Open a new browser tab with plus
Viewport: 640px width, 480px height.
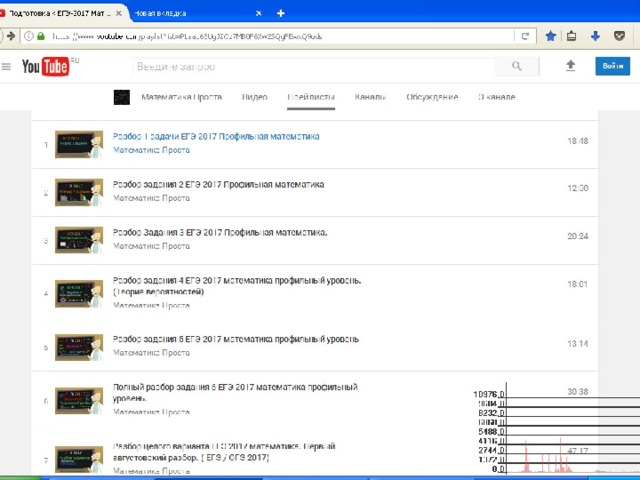click(x=281, y=12)
